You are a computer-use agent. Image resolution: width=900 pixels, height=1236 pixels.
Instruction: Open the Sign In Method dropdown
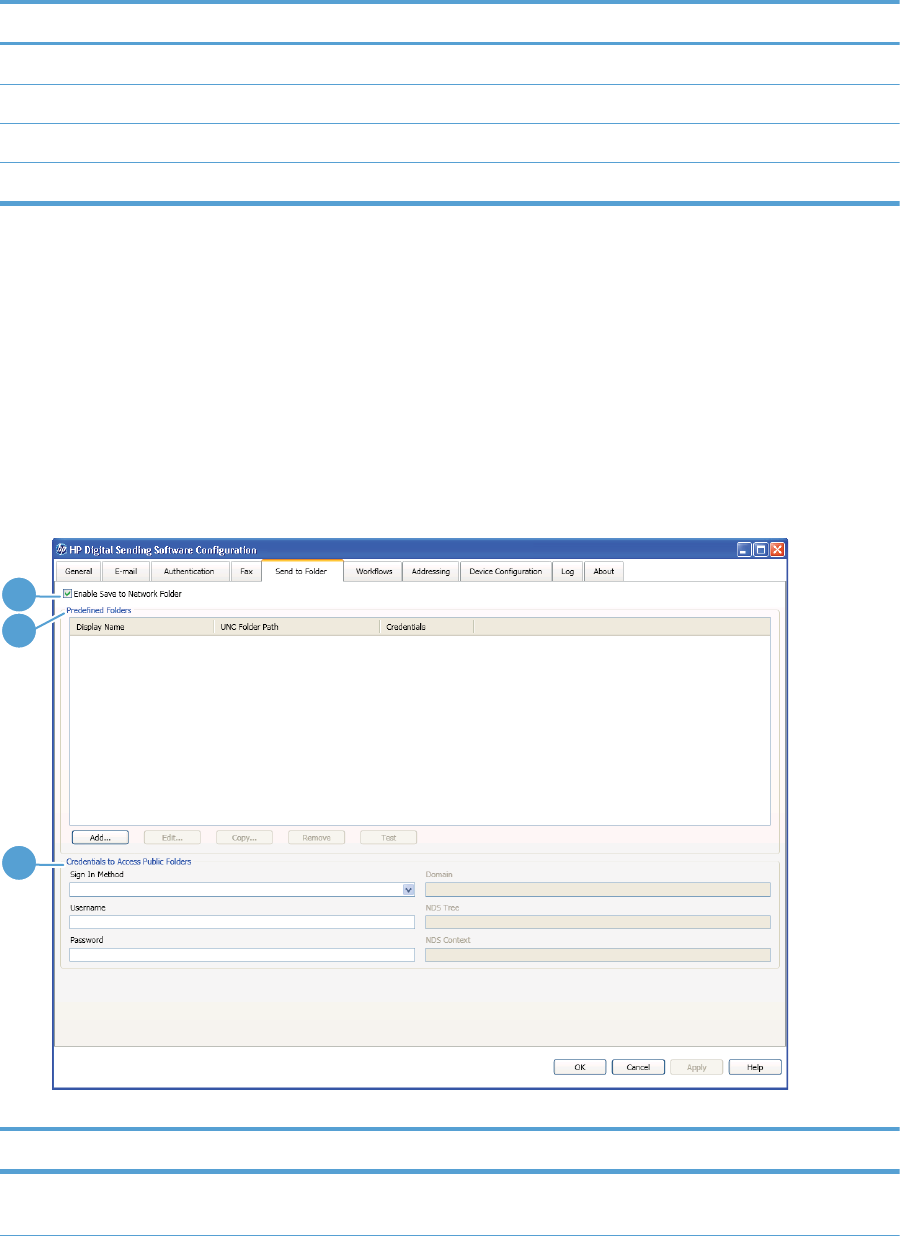tap(242, 888)
